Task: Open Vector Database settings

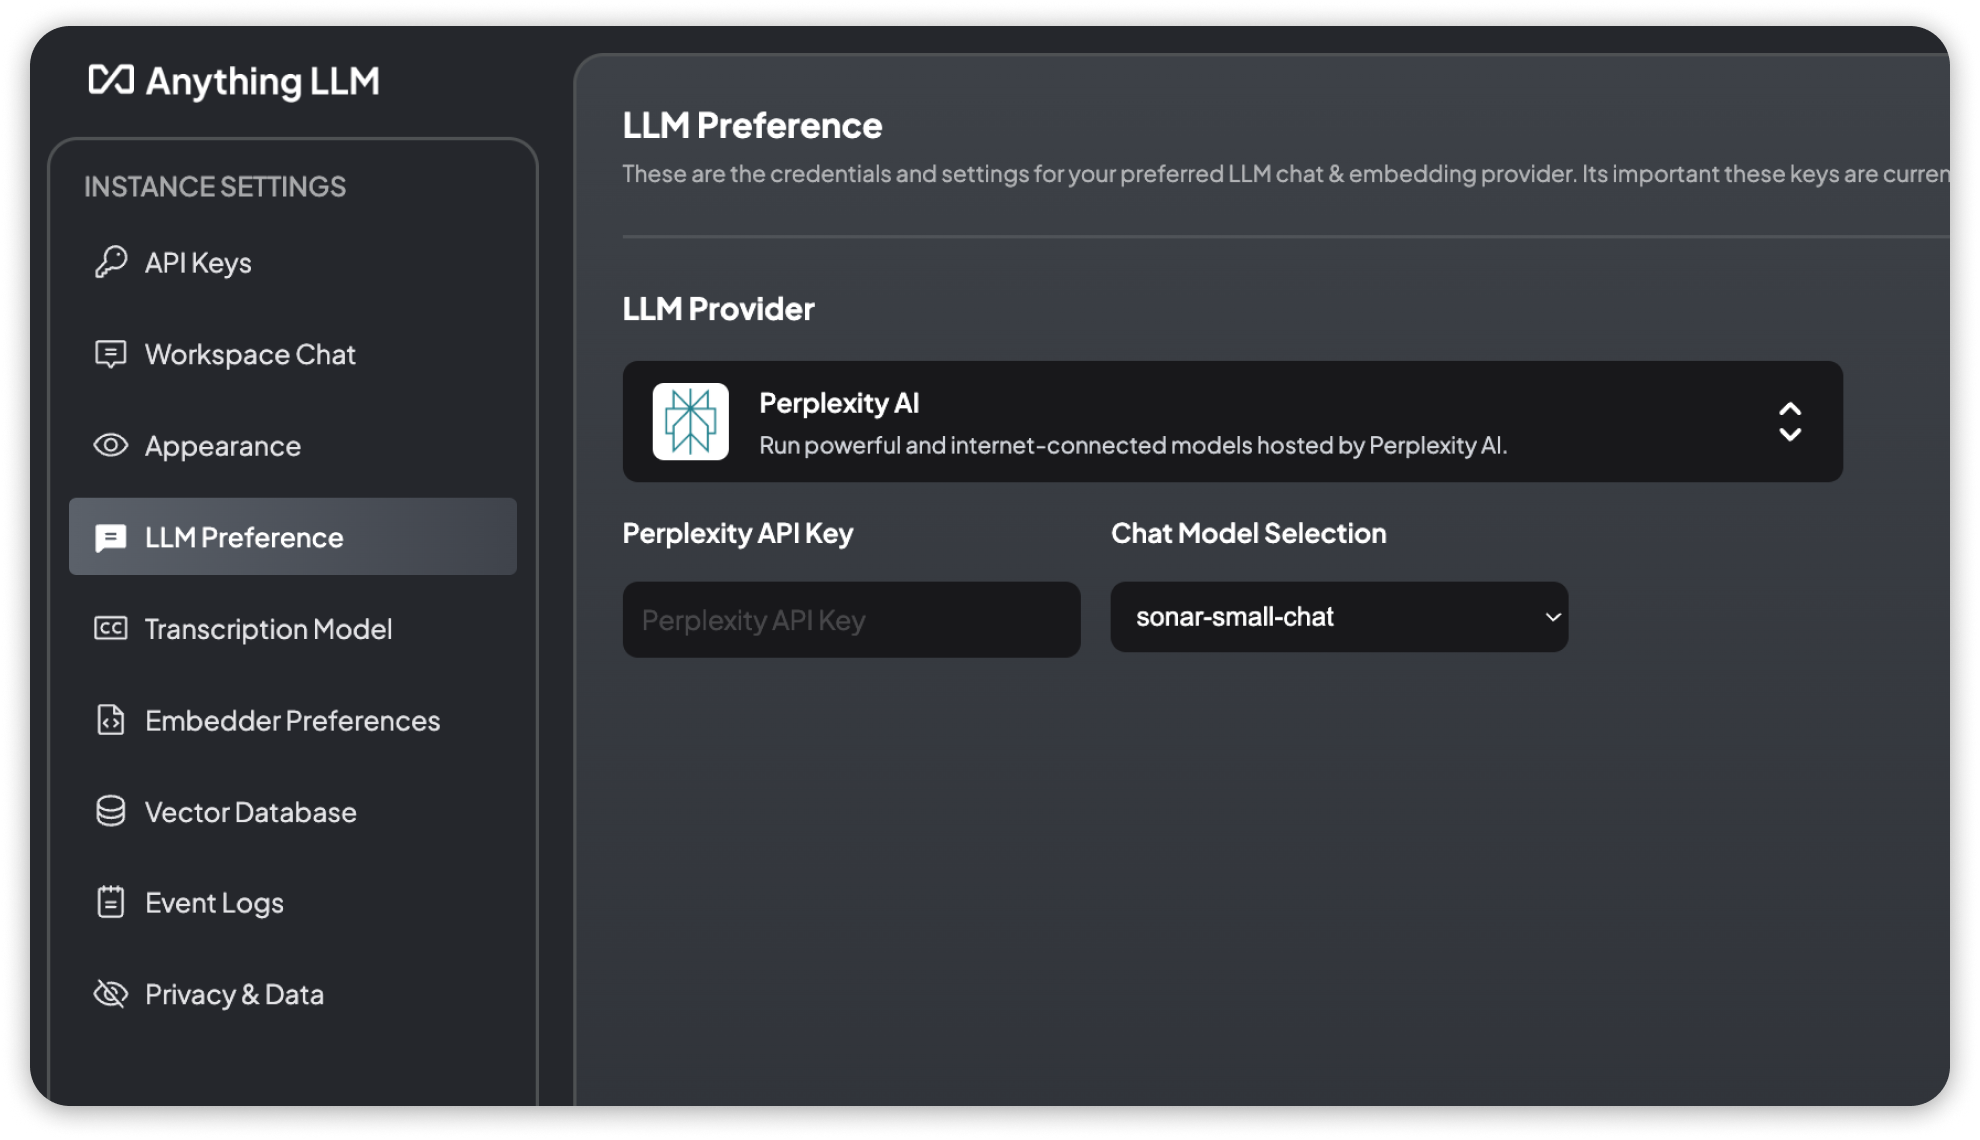Action: (x=293, y=811)
